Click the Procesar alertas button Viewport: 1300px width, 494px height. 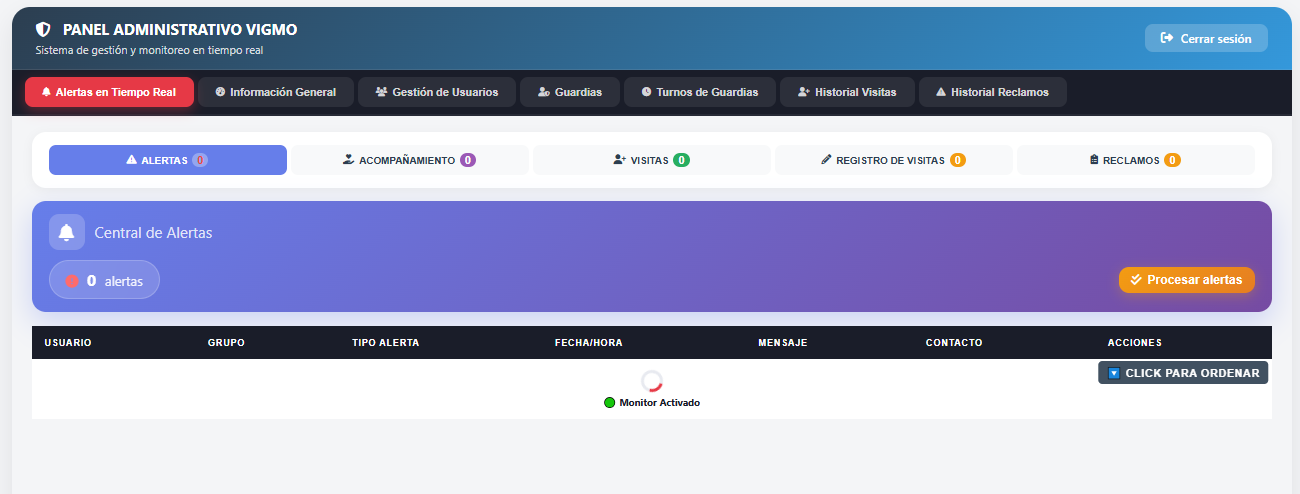(1187, 280)
